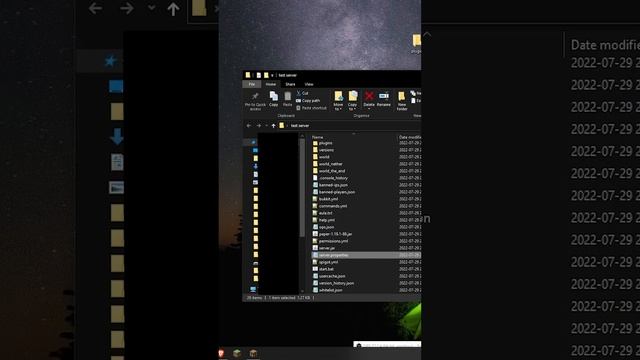Switch to the Share ribbon tab
640x360 pixels.
pyautogui.click(x=290, y=84)
